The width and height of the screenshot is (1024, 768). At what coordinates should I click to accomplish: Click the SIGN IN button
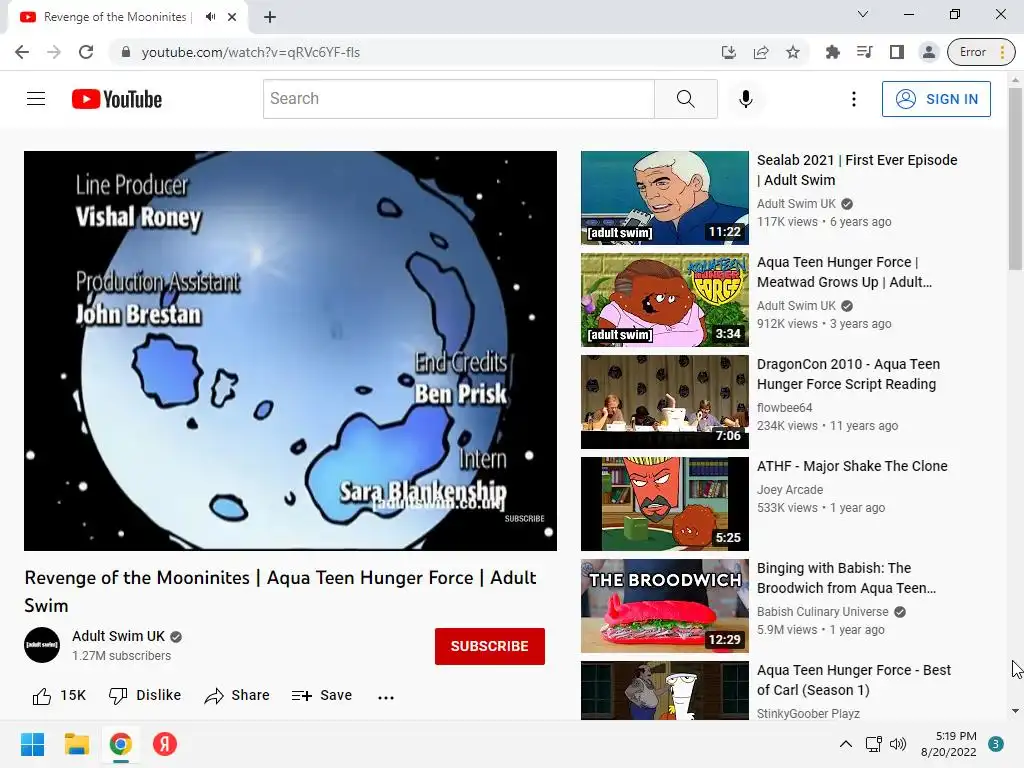pos(936,99)
